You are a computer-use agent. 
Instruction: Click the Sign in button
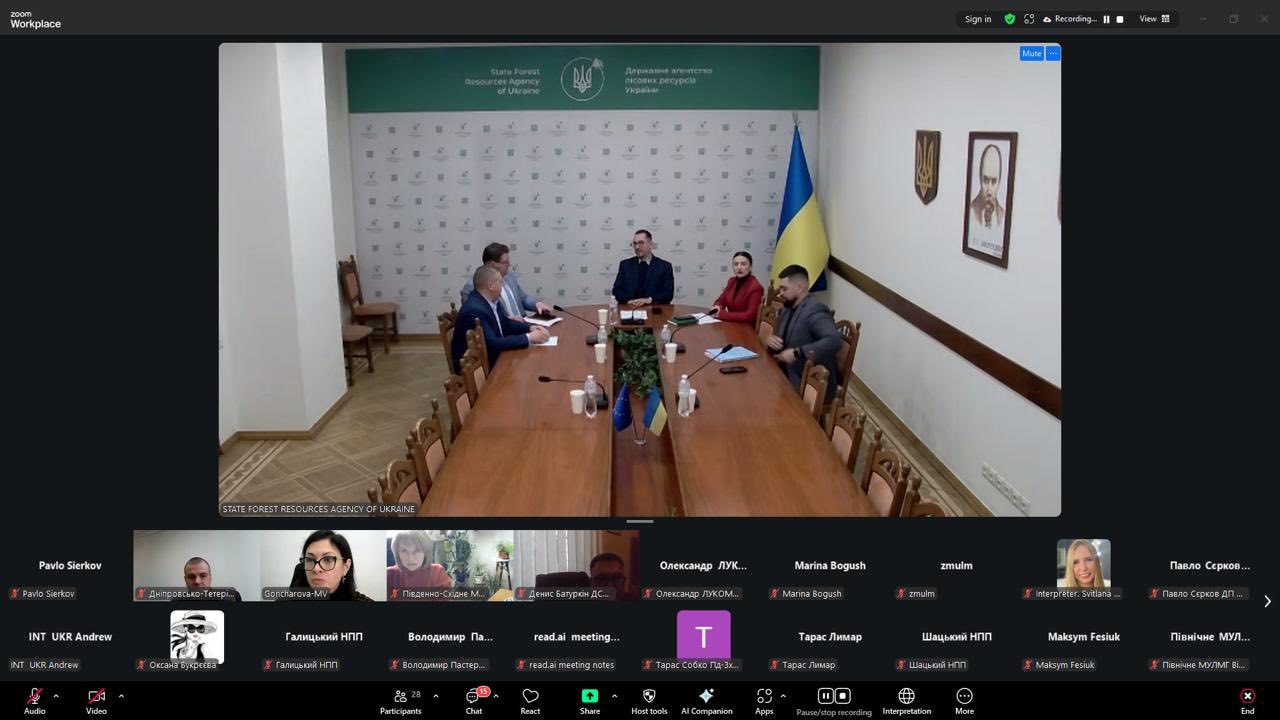(978, 19)
